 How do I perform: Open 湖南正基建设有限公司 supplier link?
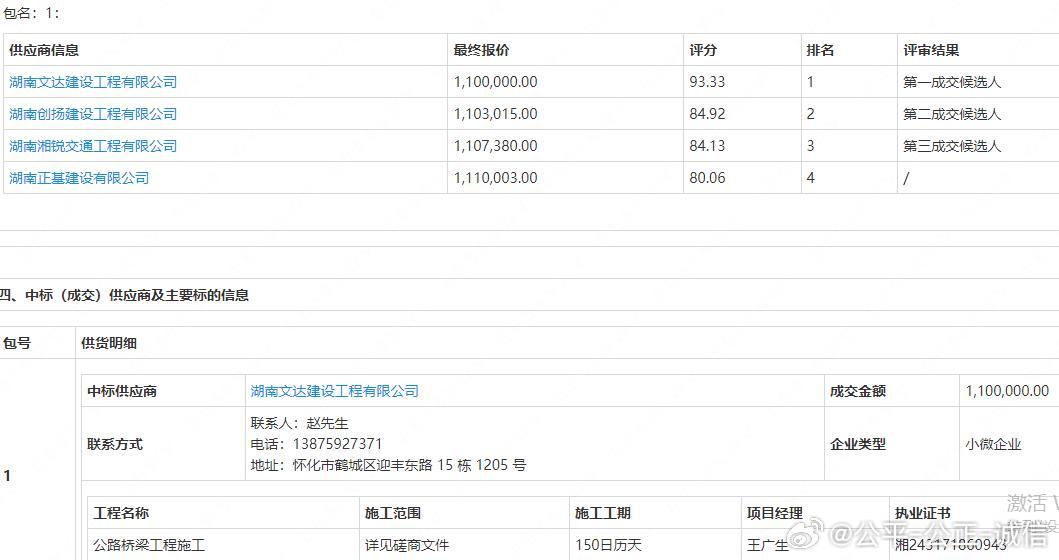tap(79, 178)
